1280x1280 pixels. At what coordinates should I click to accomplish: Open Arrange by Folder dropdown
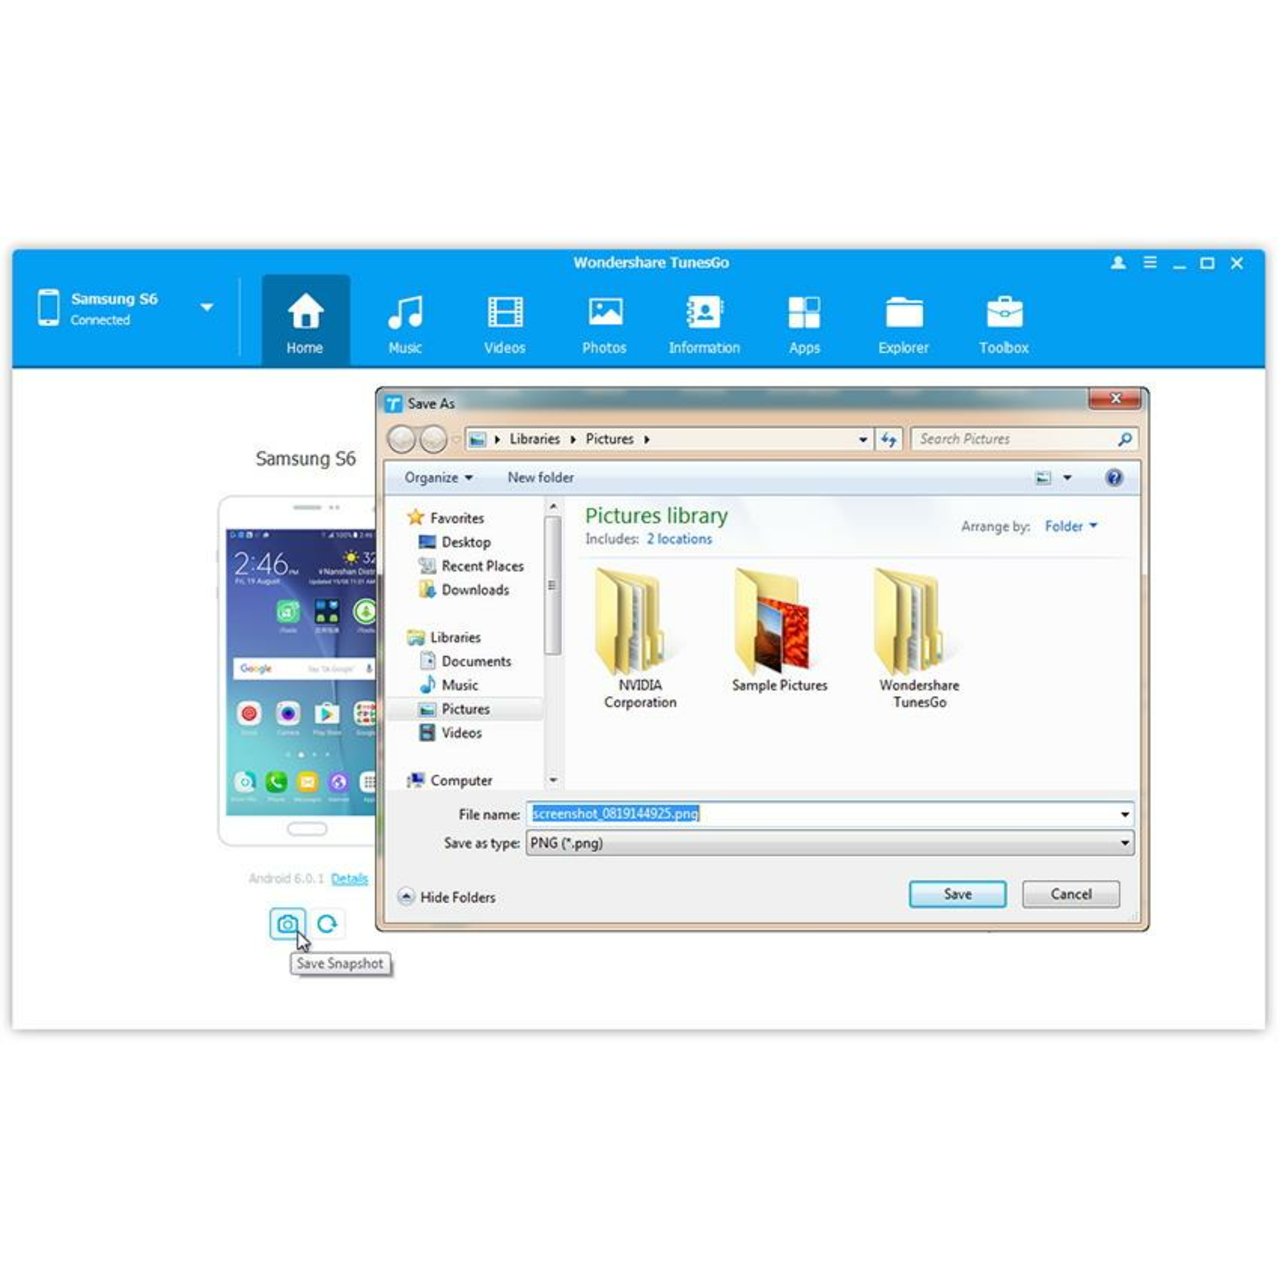(1071, 526)
